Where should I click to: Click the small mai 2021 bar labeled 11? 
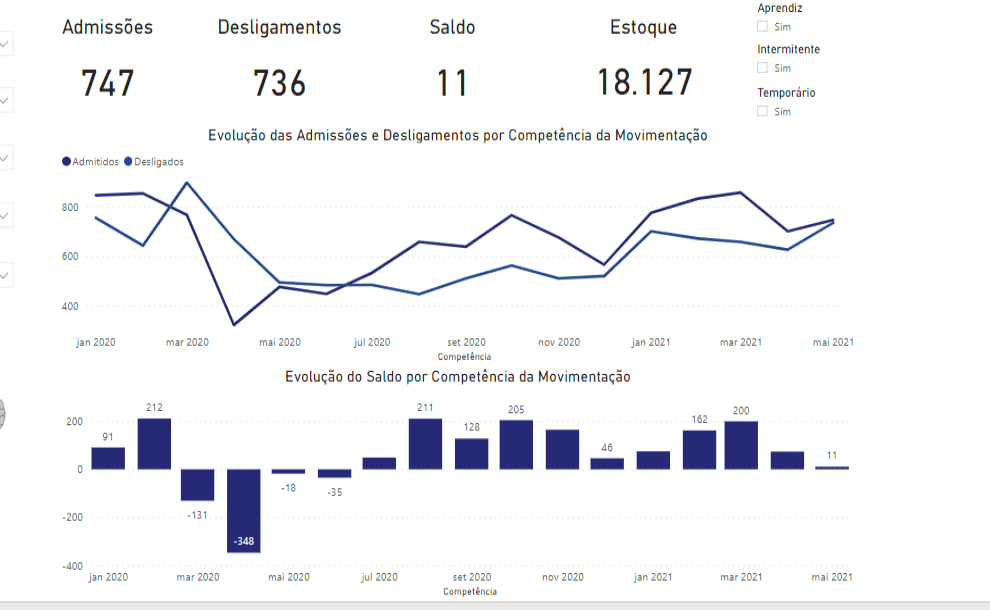click(832, 468)
